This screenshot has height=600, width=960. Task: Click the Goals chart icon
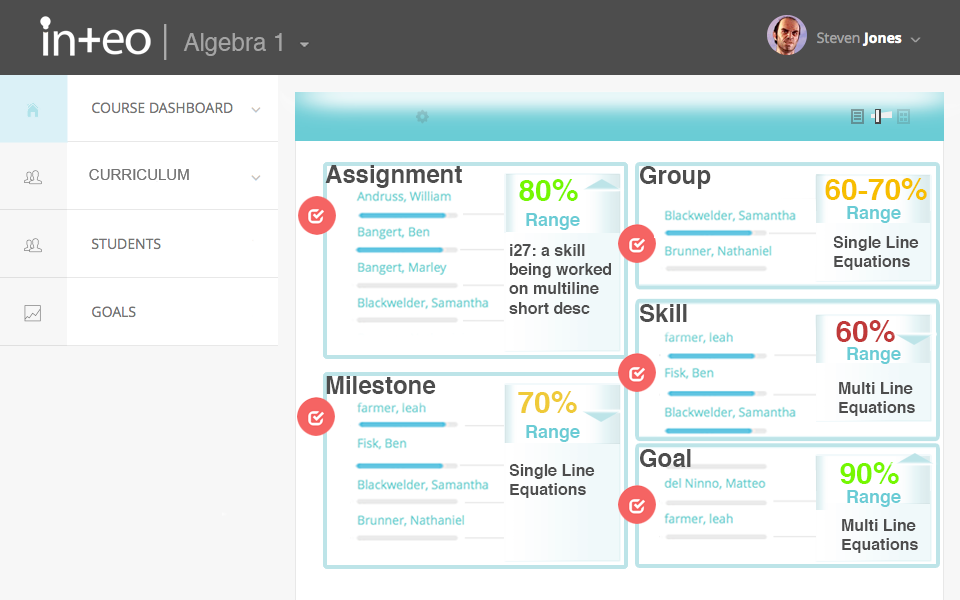[32, 313]
